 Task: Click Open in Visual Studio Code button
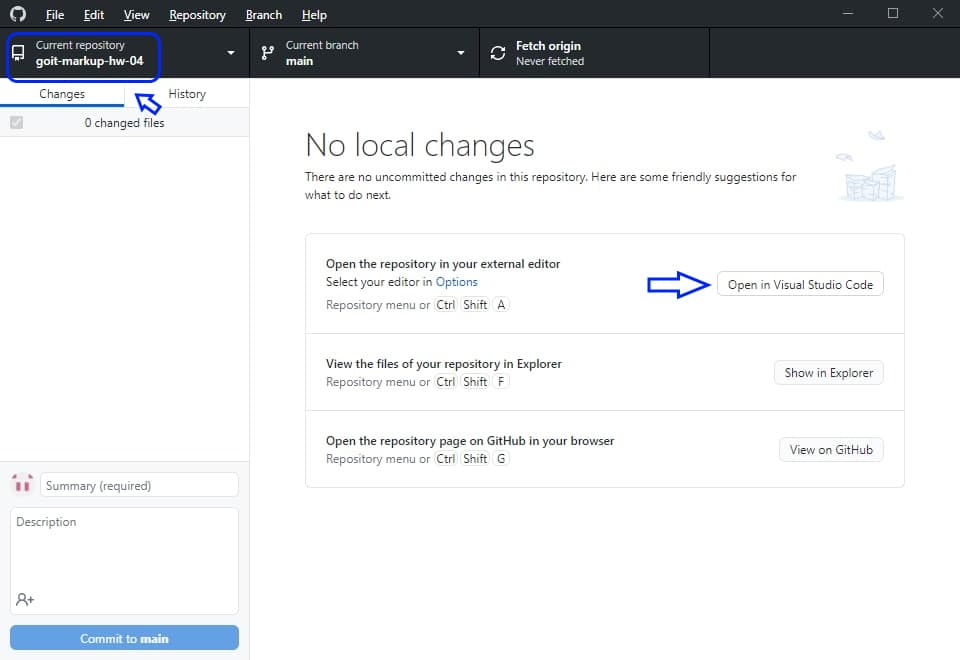click(800, 285)
